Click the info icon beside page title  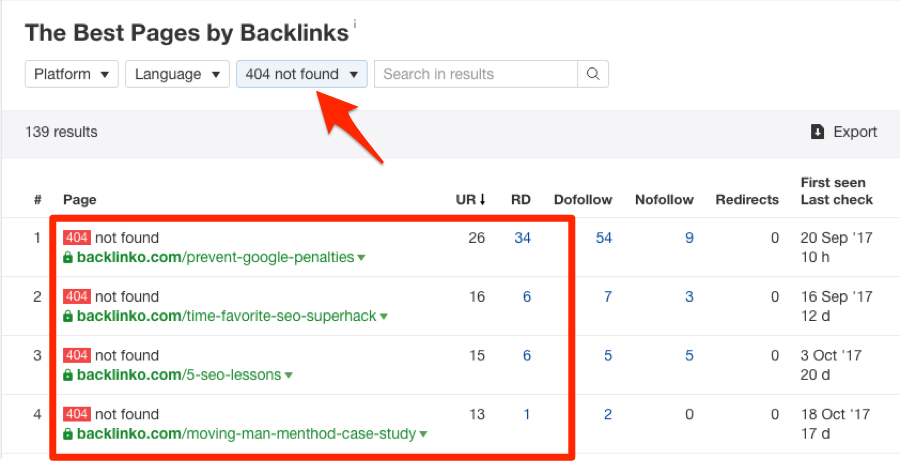pos(355,23)
